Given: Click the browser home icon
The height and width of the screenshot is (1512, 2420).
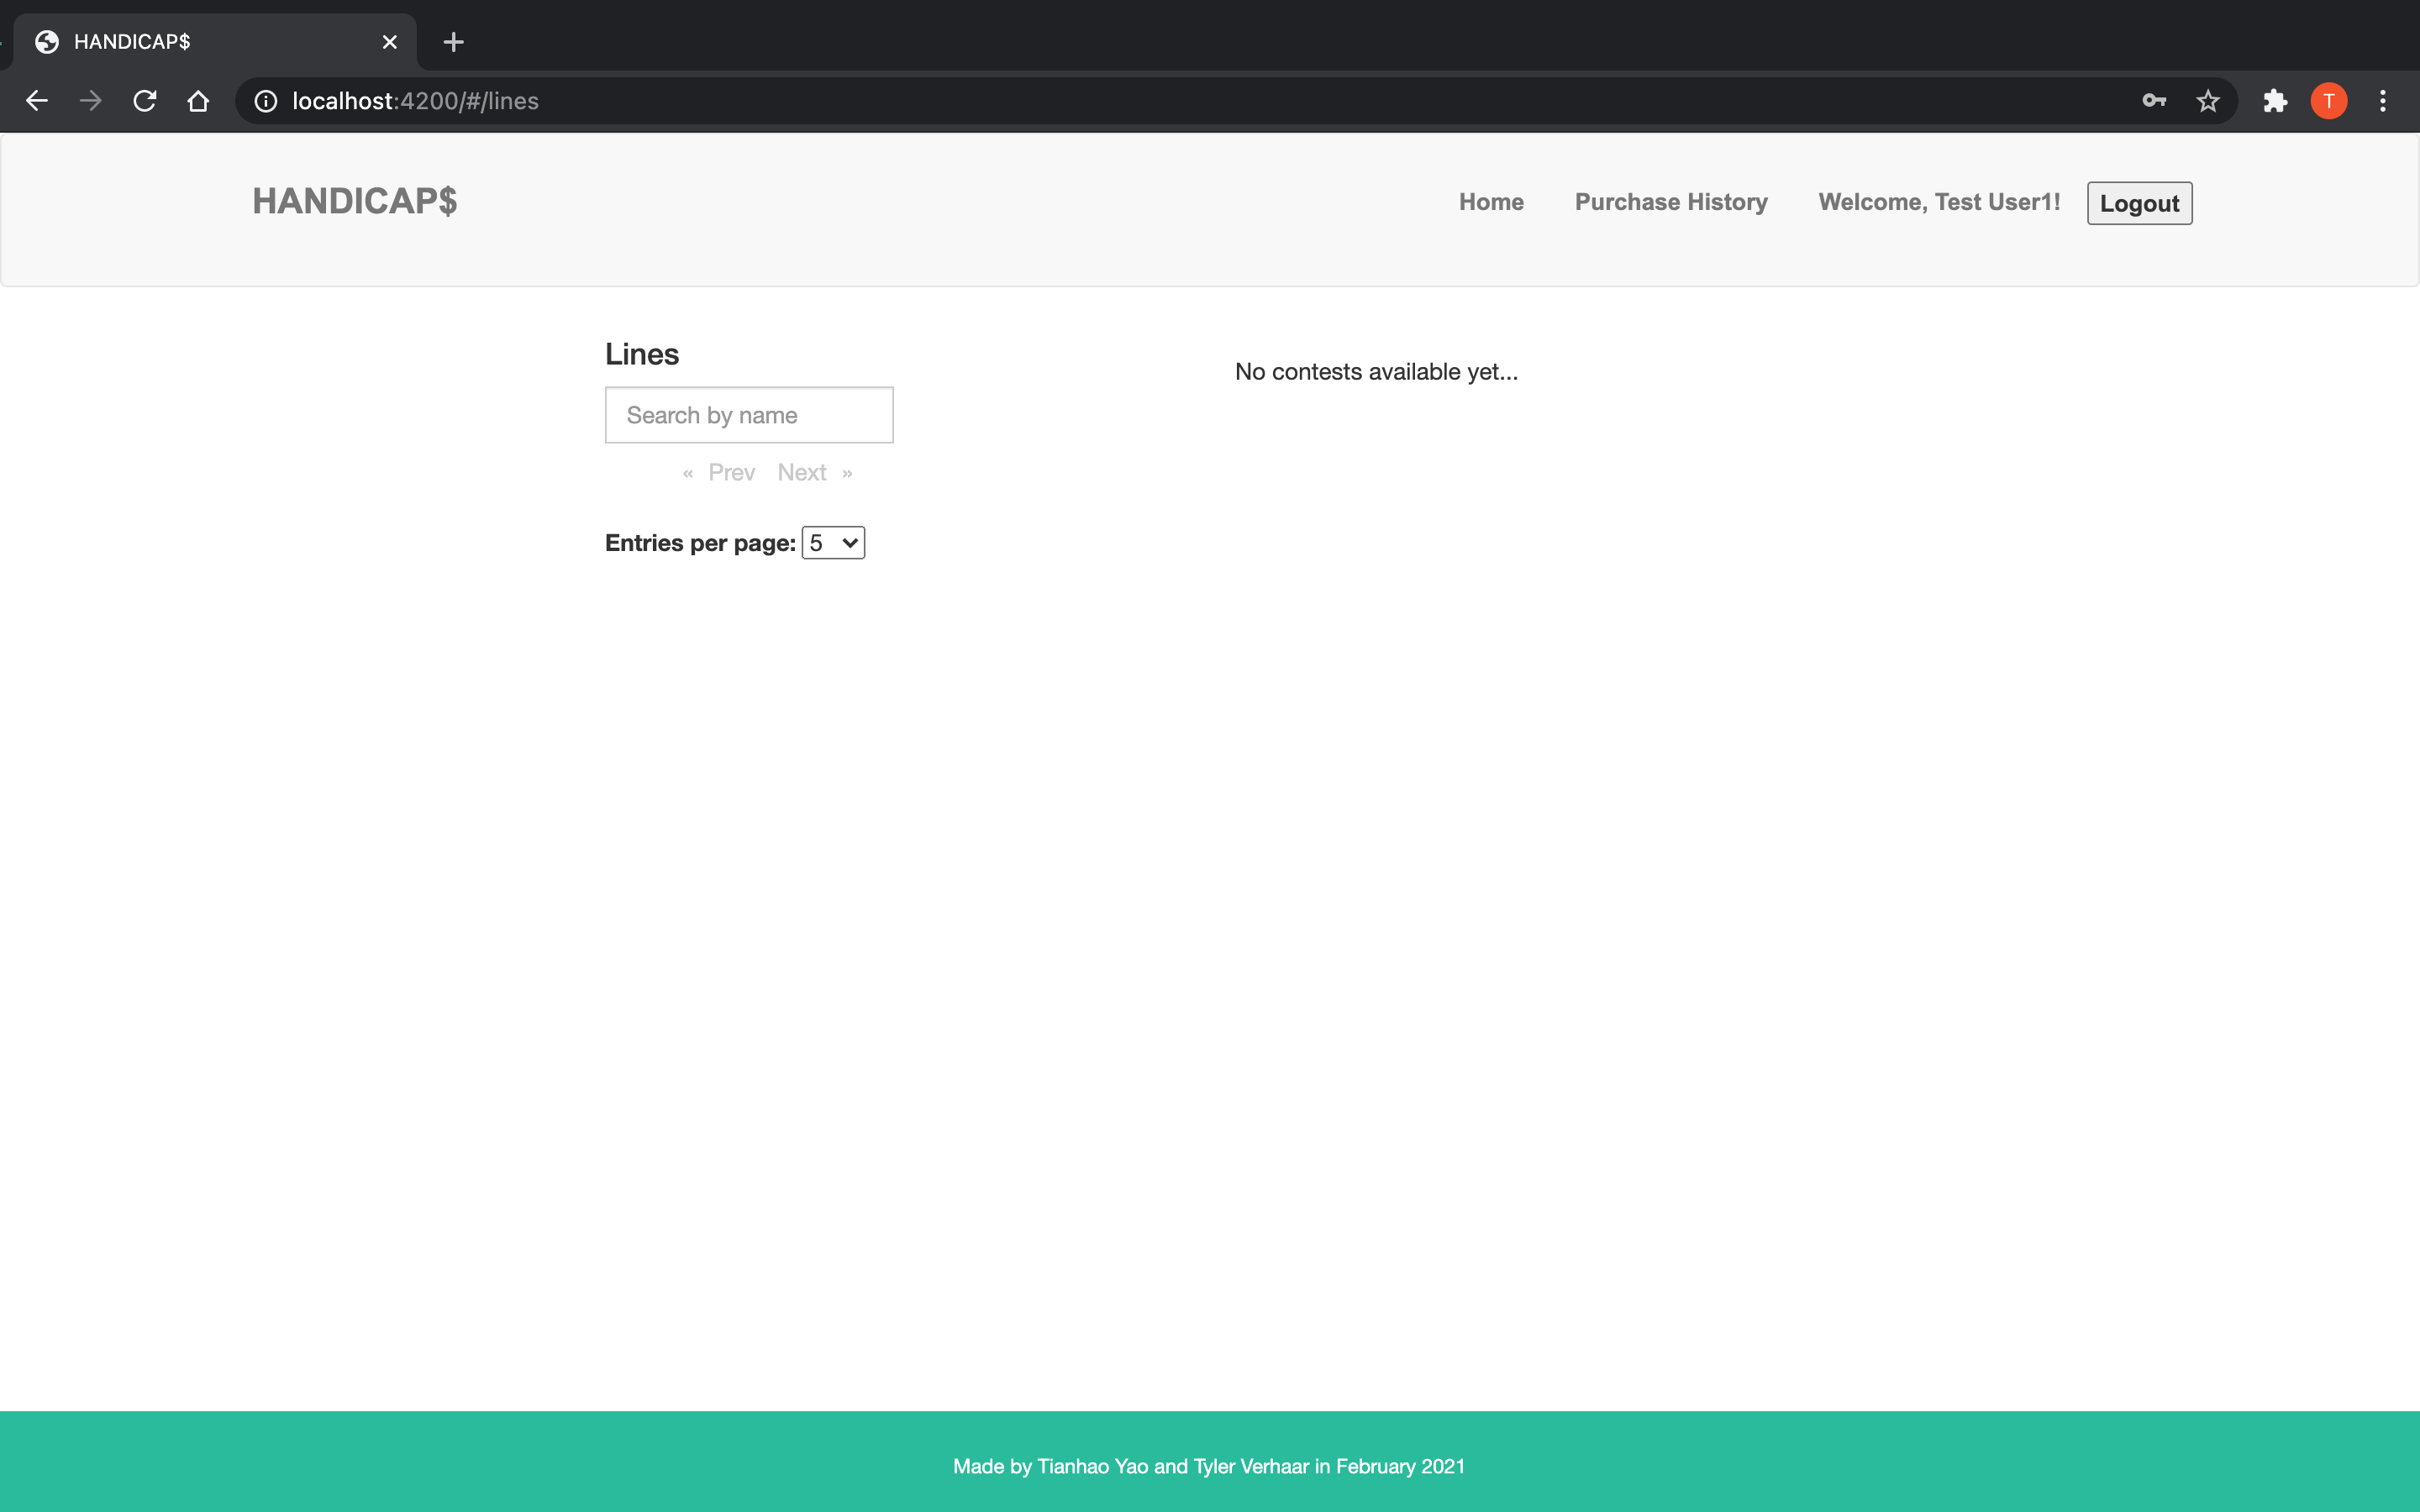Looking at the screenshot, I should [198, 101].
